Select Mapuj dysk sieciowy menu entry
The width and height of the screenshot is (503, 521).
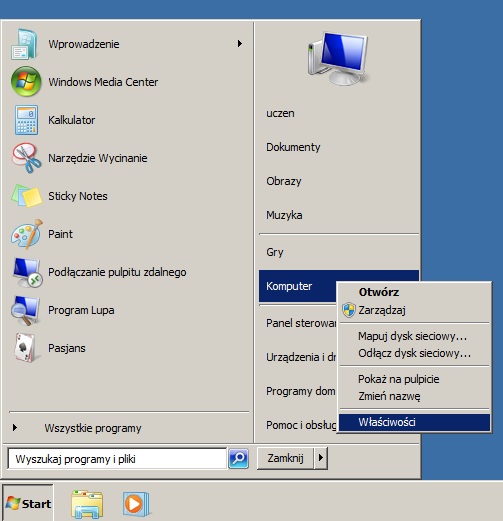tap(412, 336)
